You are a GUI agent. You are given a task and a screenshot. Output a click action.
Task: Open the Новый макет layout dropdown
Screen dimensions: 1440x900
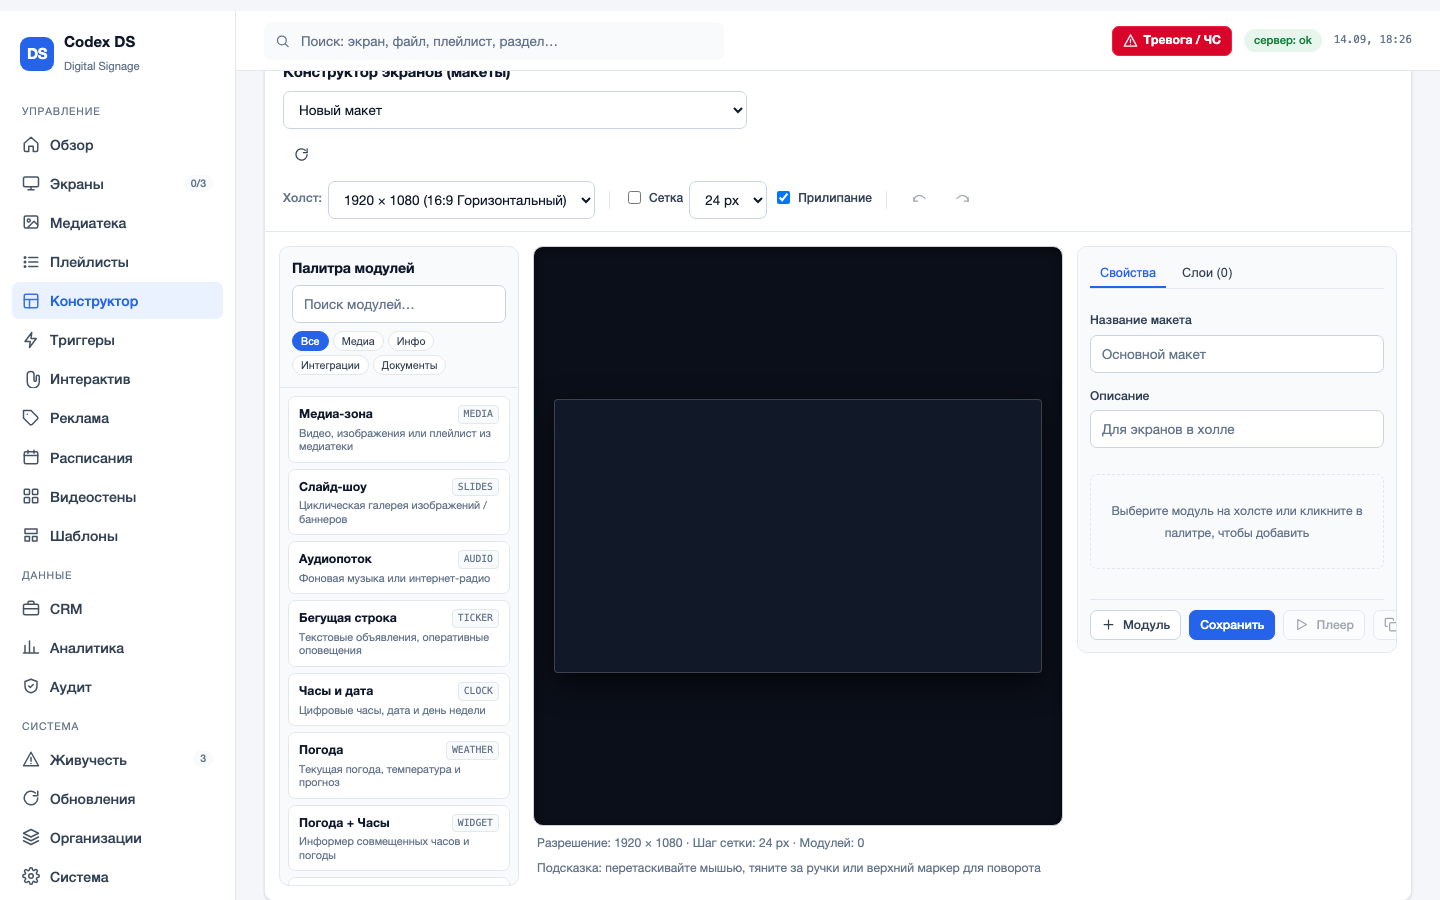(515, 110)
